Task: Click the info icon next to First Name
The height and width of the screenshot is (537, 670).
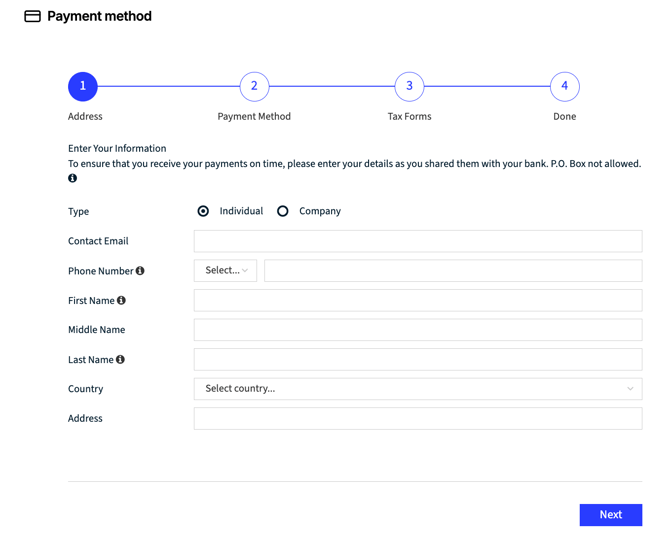Action: (x=121, y=300)
